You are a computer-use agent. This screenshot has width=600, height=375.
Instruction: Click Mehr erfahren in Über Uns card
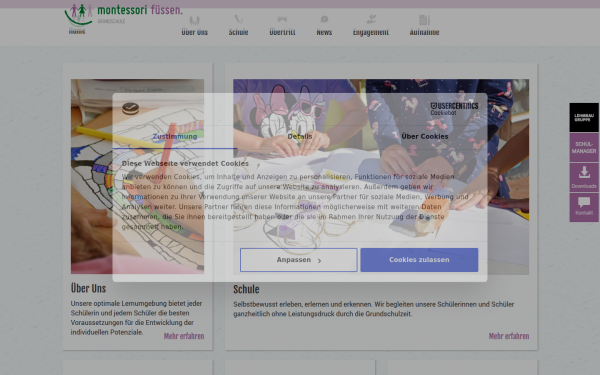(184, 336)
